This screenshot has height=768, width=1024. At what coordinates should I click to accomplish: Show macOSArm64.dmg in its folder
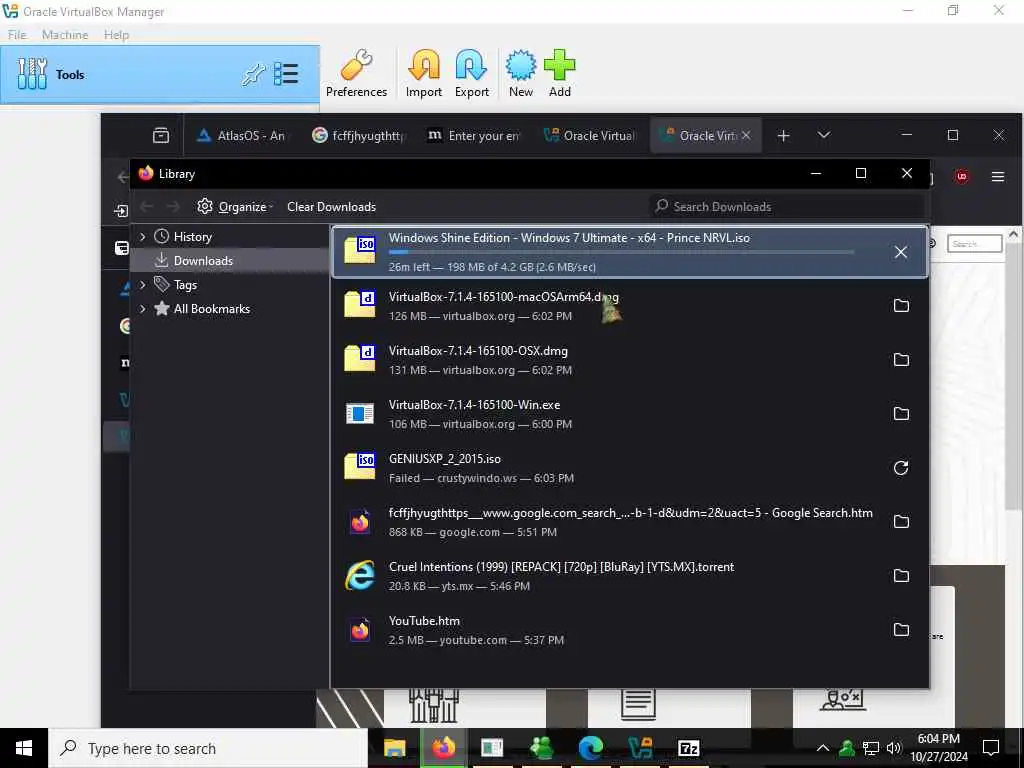(x=901, y=306)
